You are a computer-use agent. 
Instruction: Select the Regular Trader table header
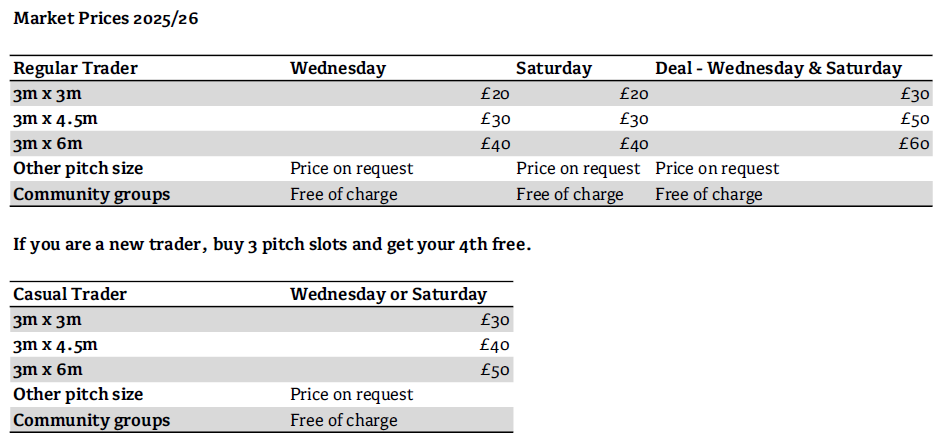pos(76,68)
